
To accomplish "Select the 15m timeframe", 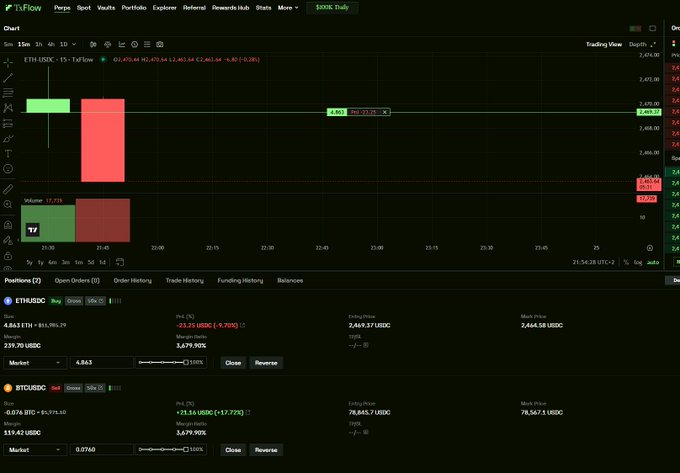I will [x=24, y=44].
